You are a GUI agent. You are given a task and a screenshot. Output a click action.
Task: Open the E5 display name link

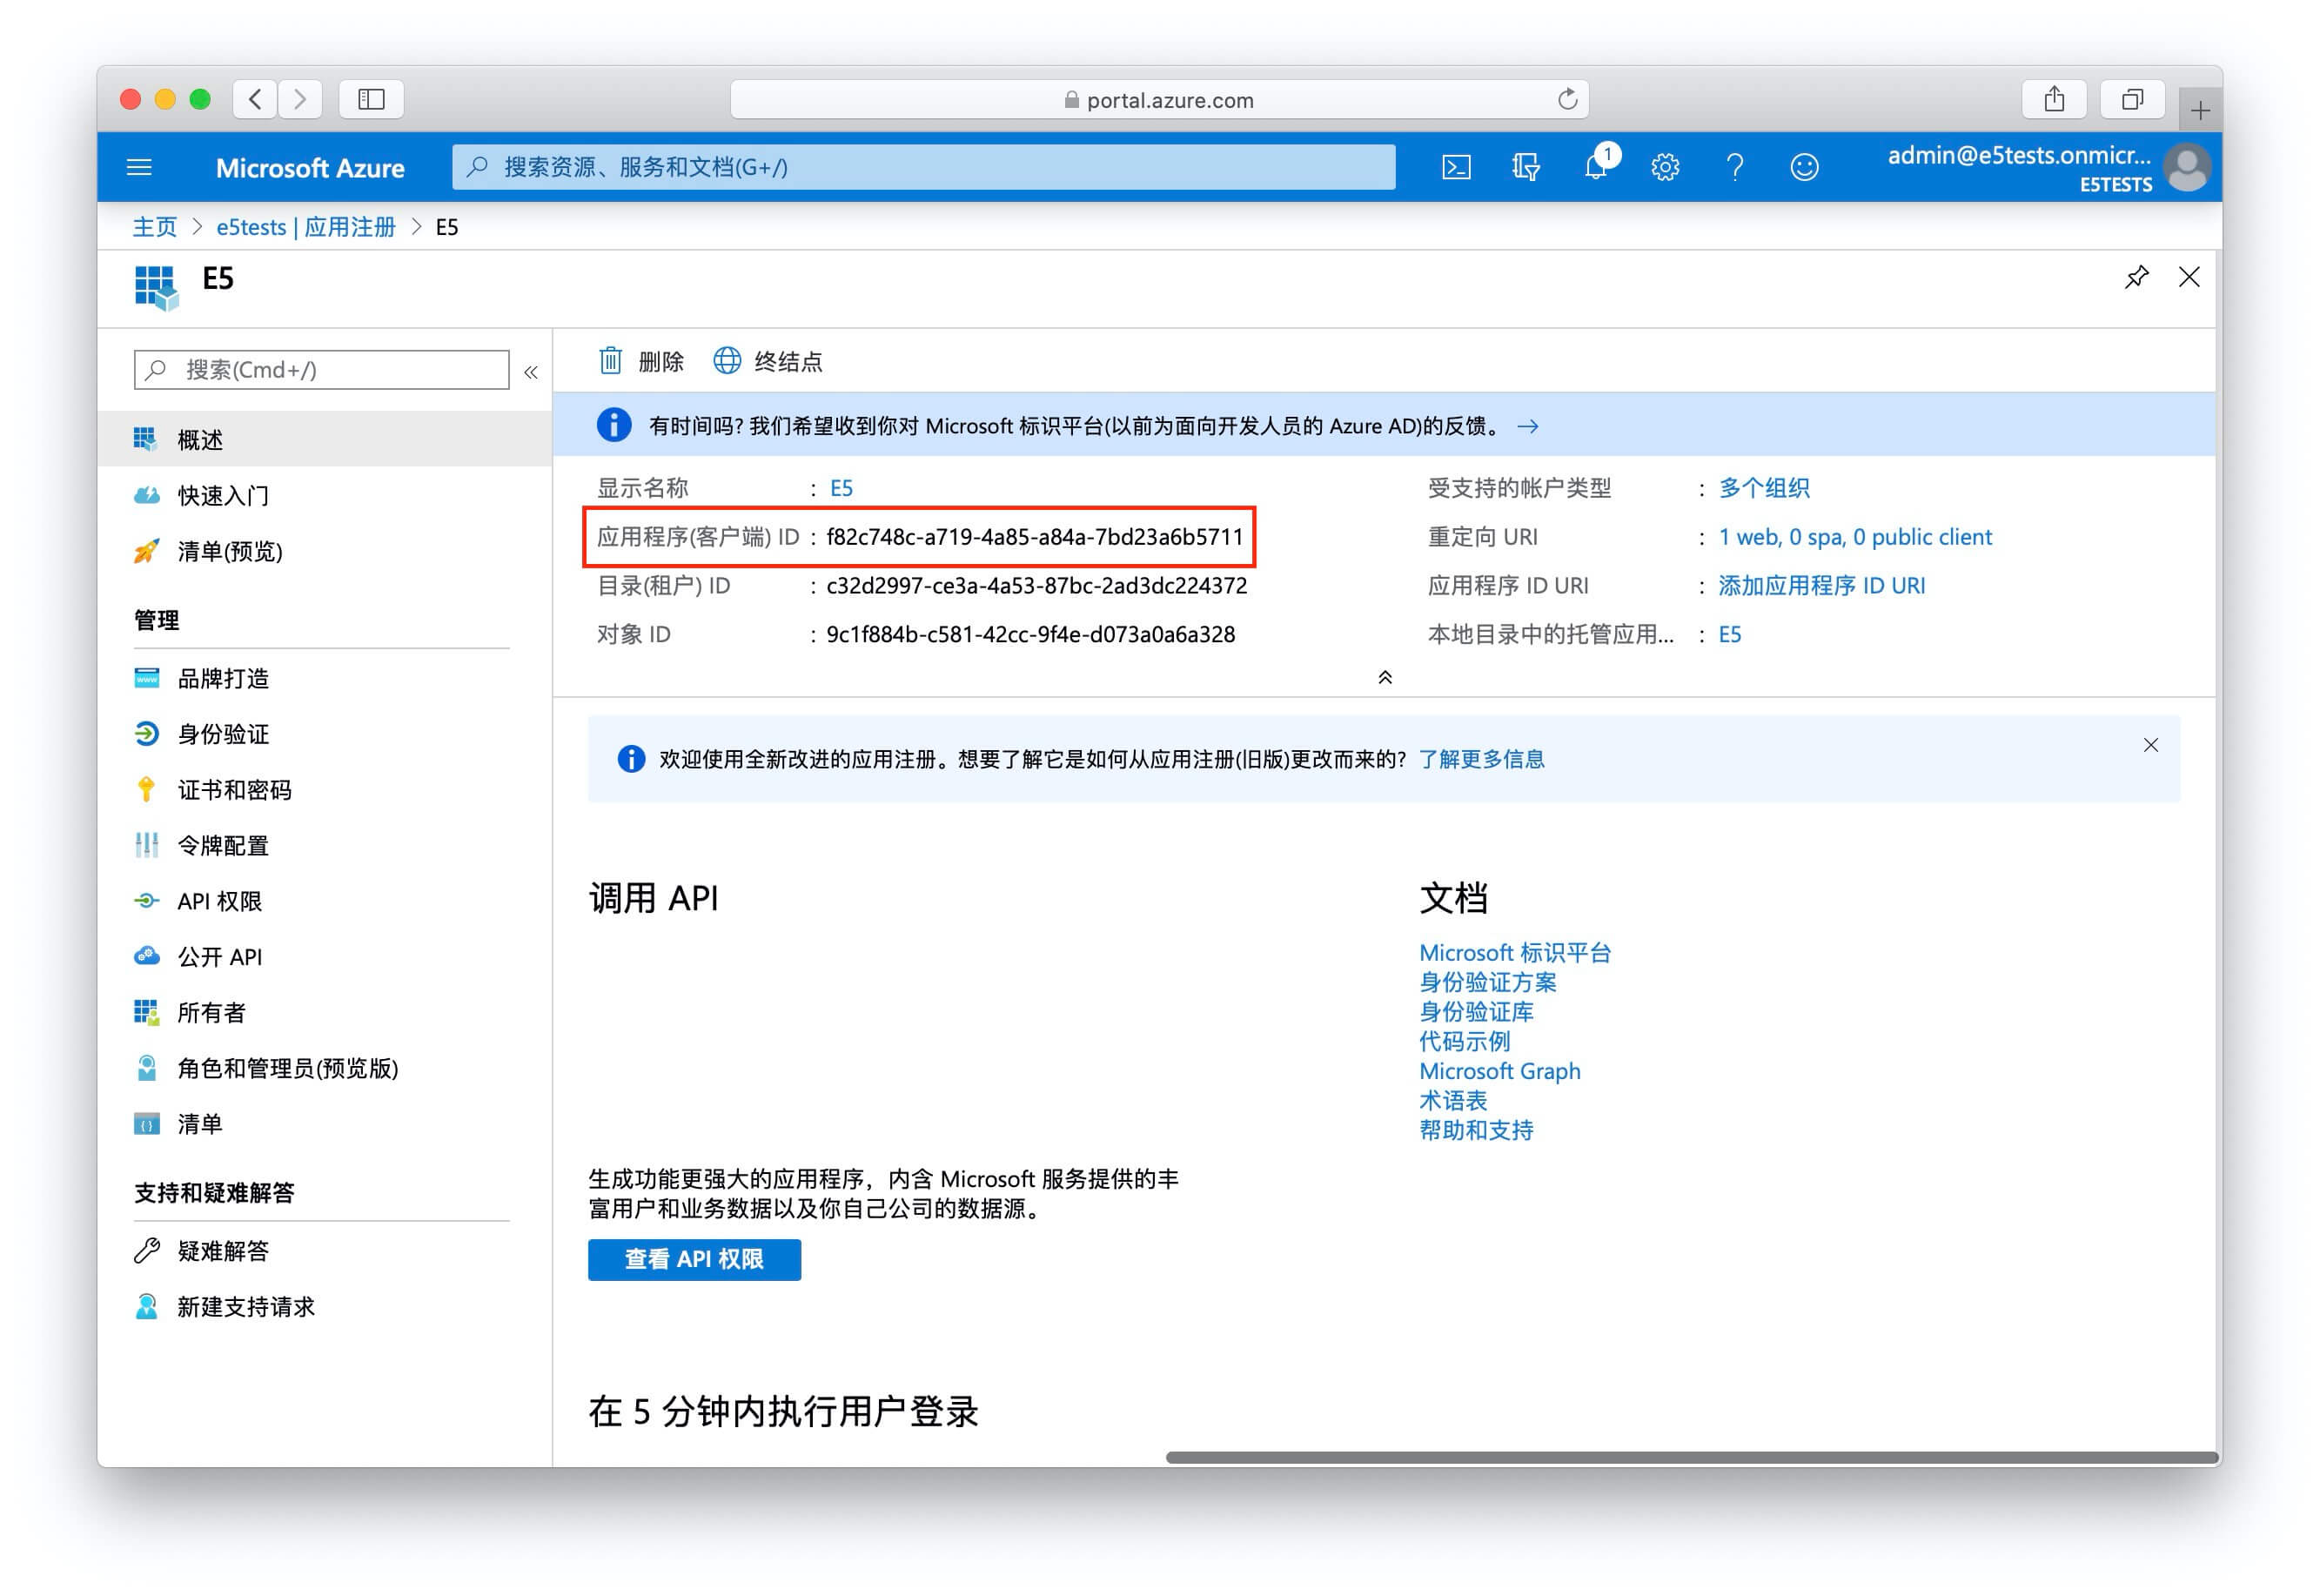click(841, 488)
